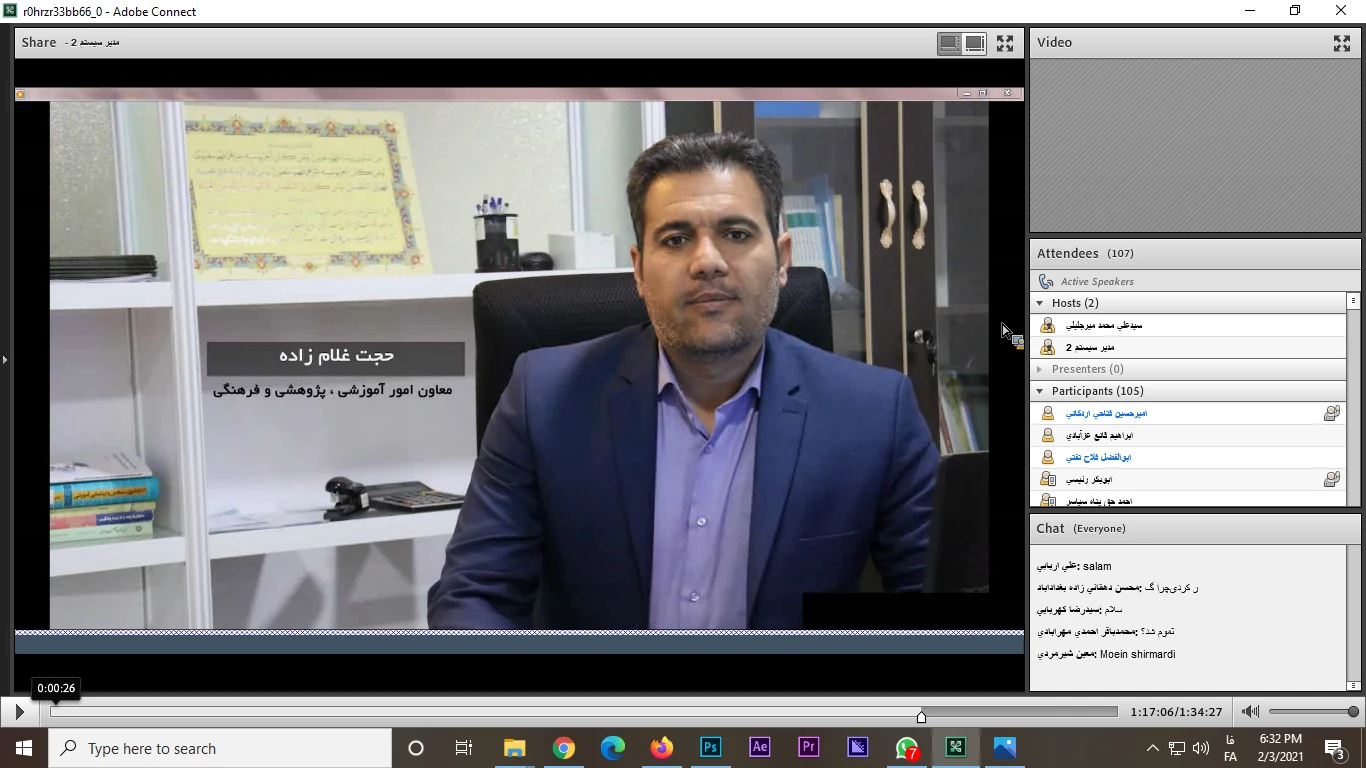Image resolution: width=1366 pixels, height=768 pixels.
Task: Expand the Presenters (0) group
Action: click(1040, 369)
